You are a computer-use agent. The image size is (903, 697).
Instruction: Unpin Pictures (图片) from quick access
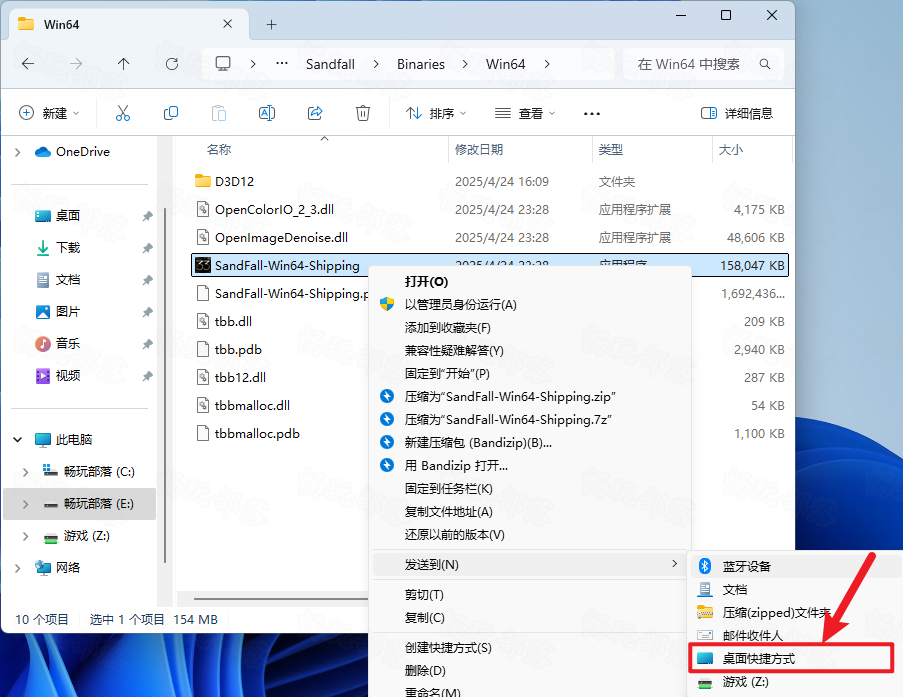pyautogui.click(x=147, y=312)
